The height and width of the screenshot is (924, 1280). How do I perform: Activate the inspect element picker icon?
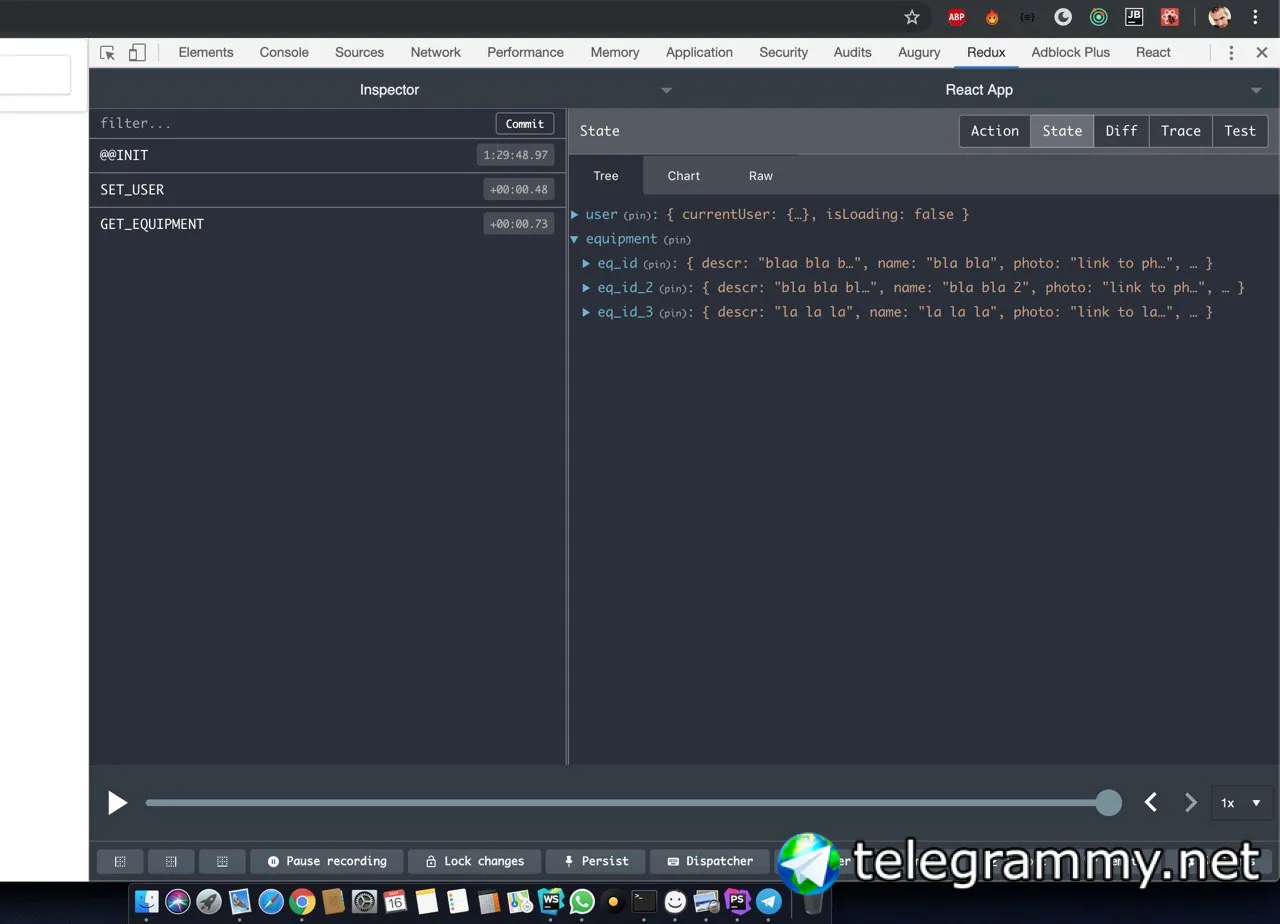(108, 53)
